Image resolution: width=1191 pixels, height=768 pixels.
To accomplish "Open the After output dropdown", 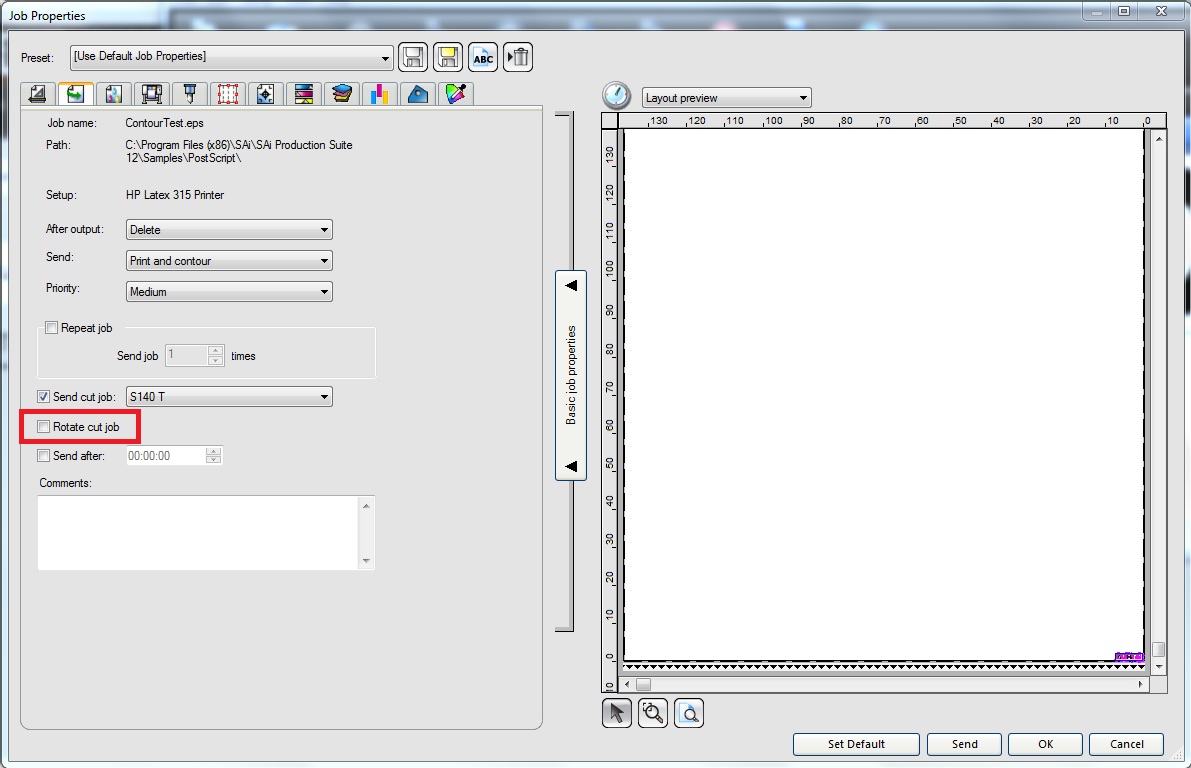I will click(229, 229).
